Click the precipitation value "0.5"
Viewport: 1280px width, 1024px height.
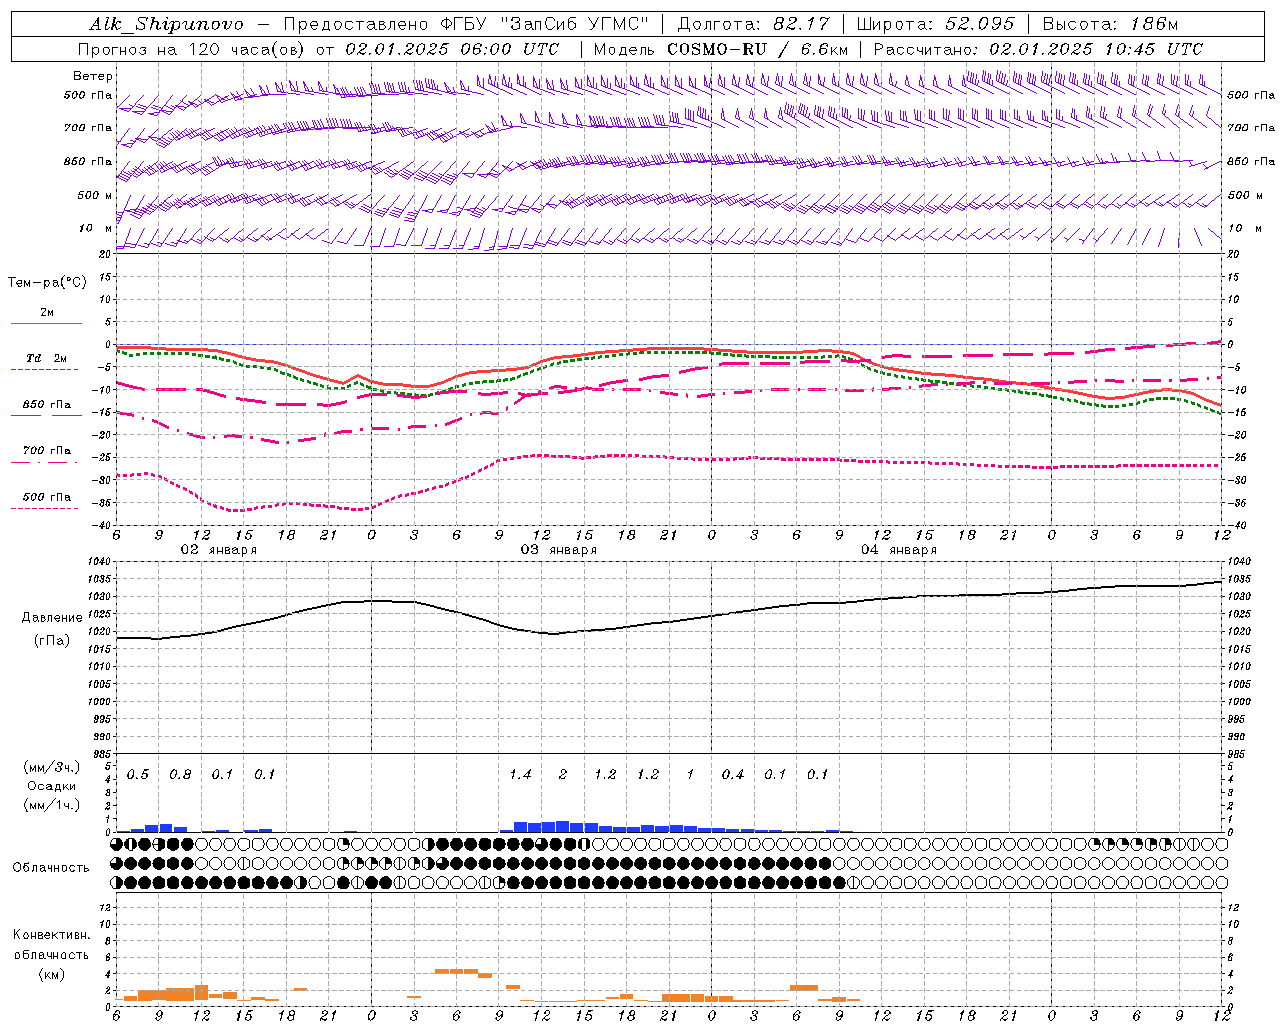pos(138,775)
